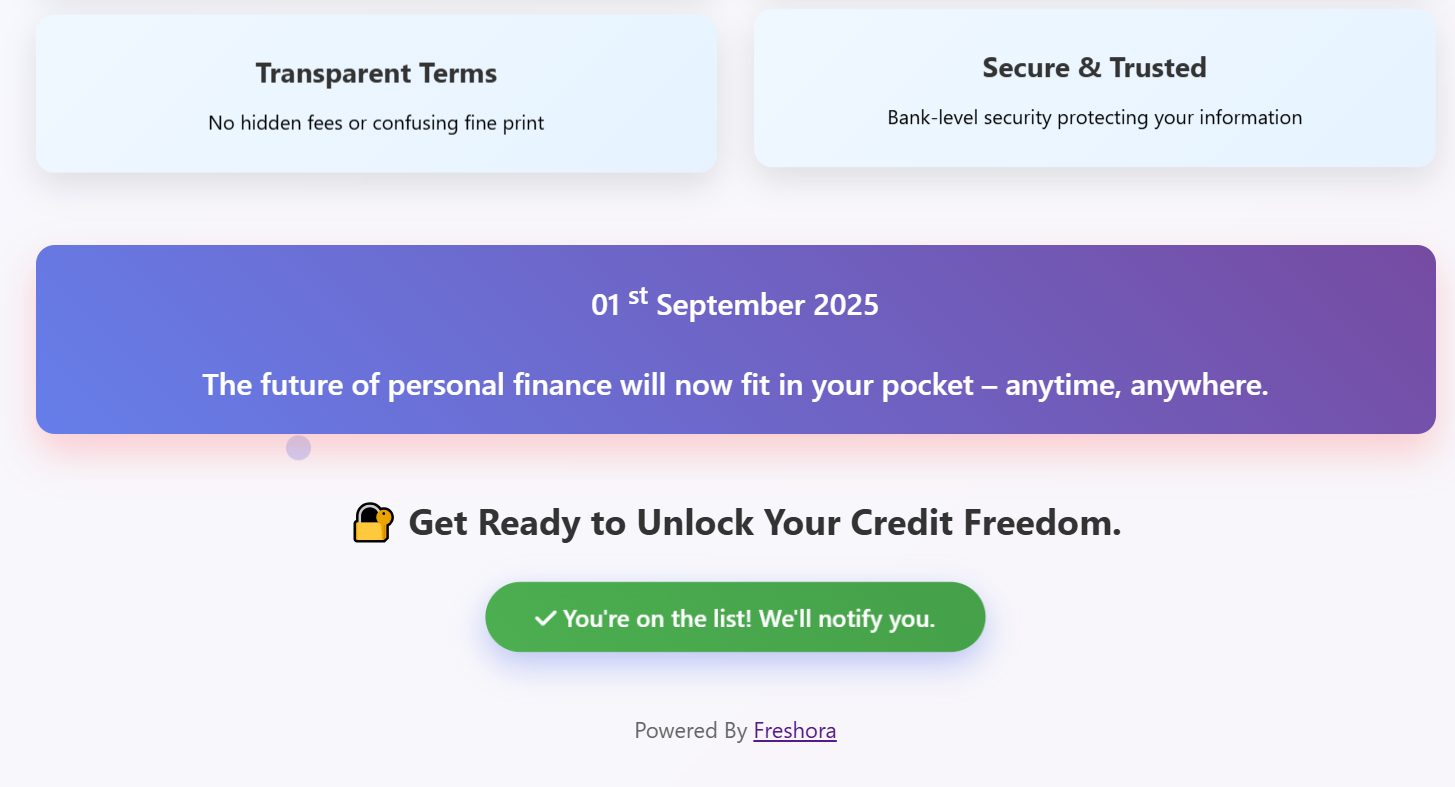Click the "Powered By" footer text
The image size is (1455, 787).
click(690, 731)
